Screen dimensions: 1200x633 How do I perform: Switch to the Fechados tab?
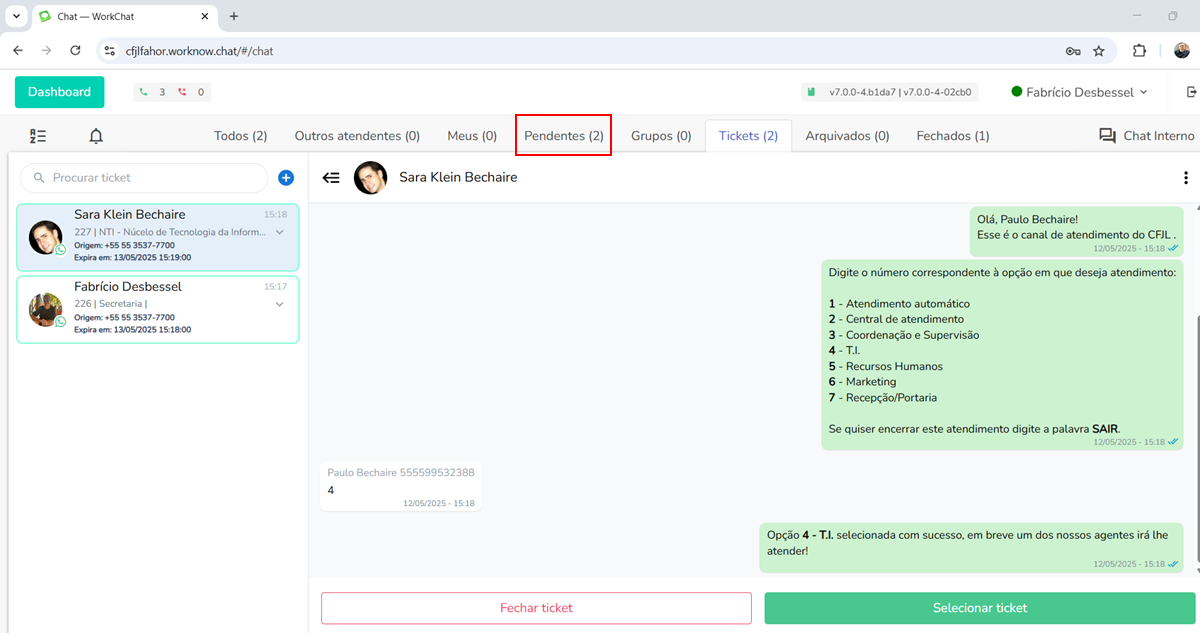(952, 136)
